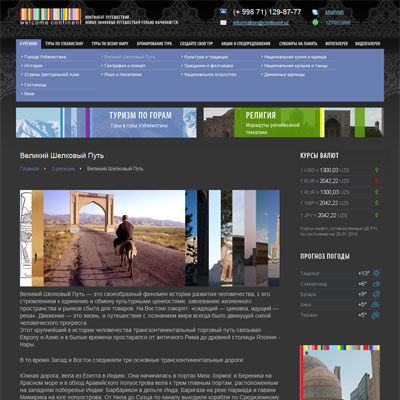Select the 'Фотогалерея' menu item
Viewport: 400px width, 400px height.
(x=336, y=44)
